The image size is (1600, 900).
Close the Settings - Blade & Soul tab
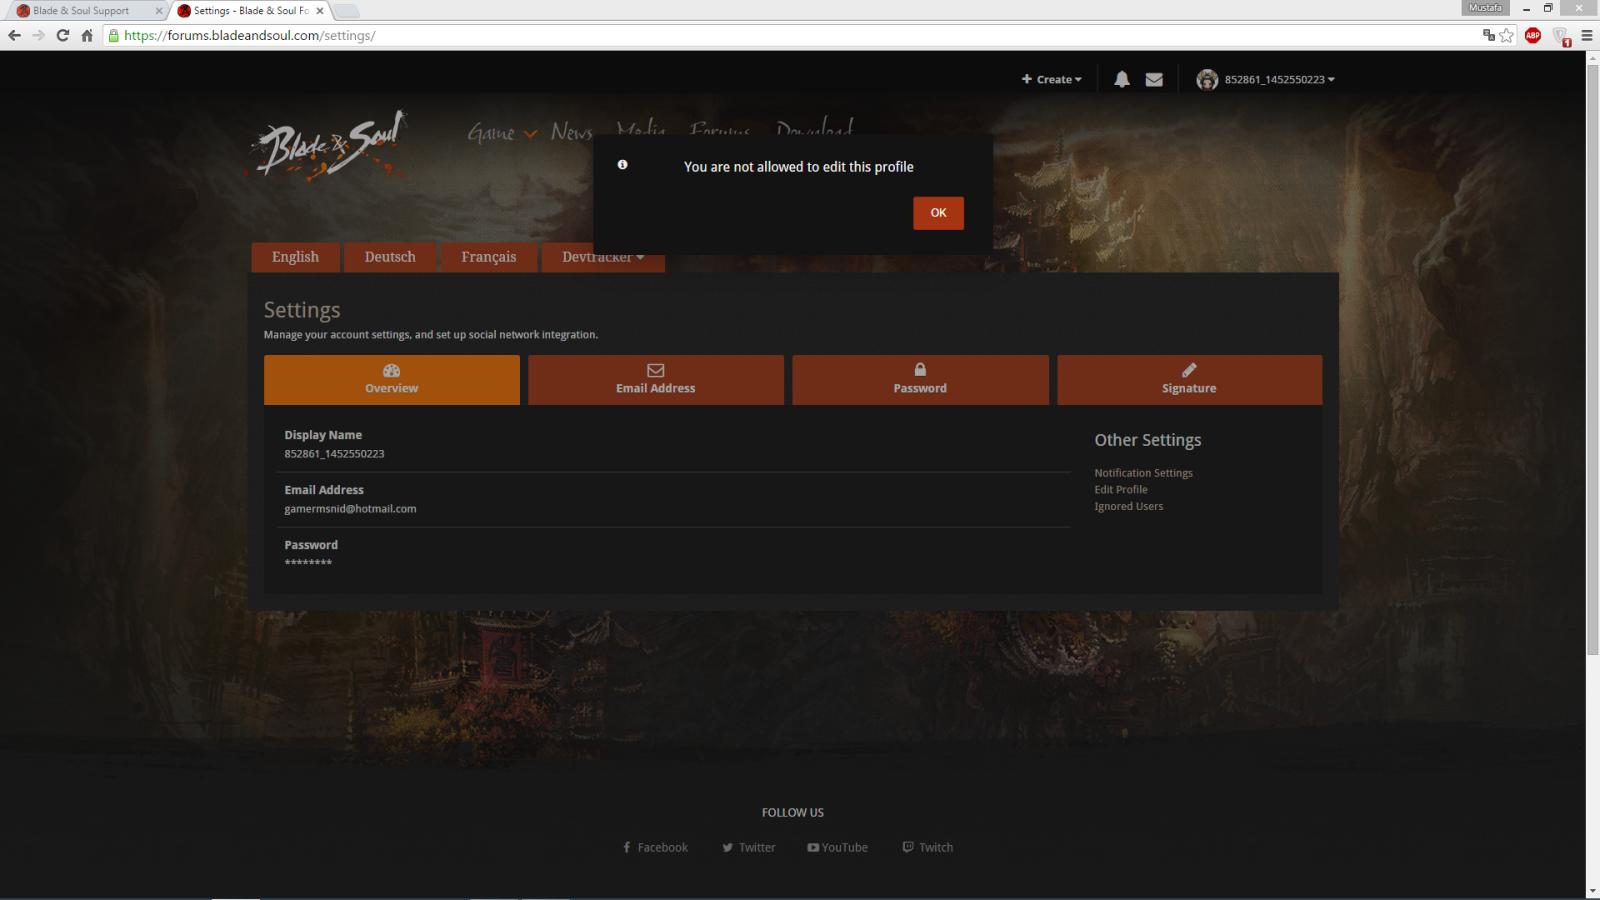[x=319, y=11]
